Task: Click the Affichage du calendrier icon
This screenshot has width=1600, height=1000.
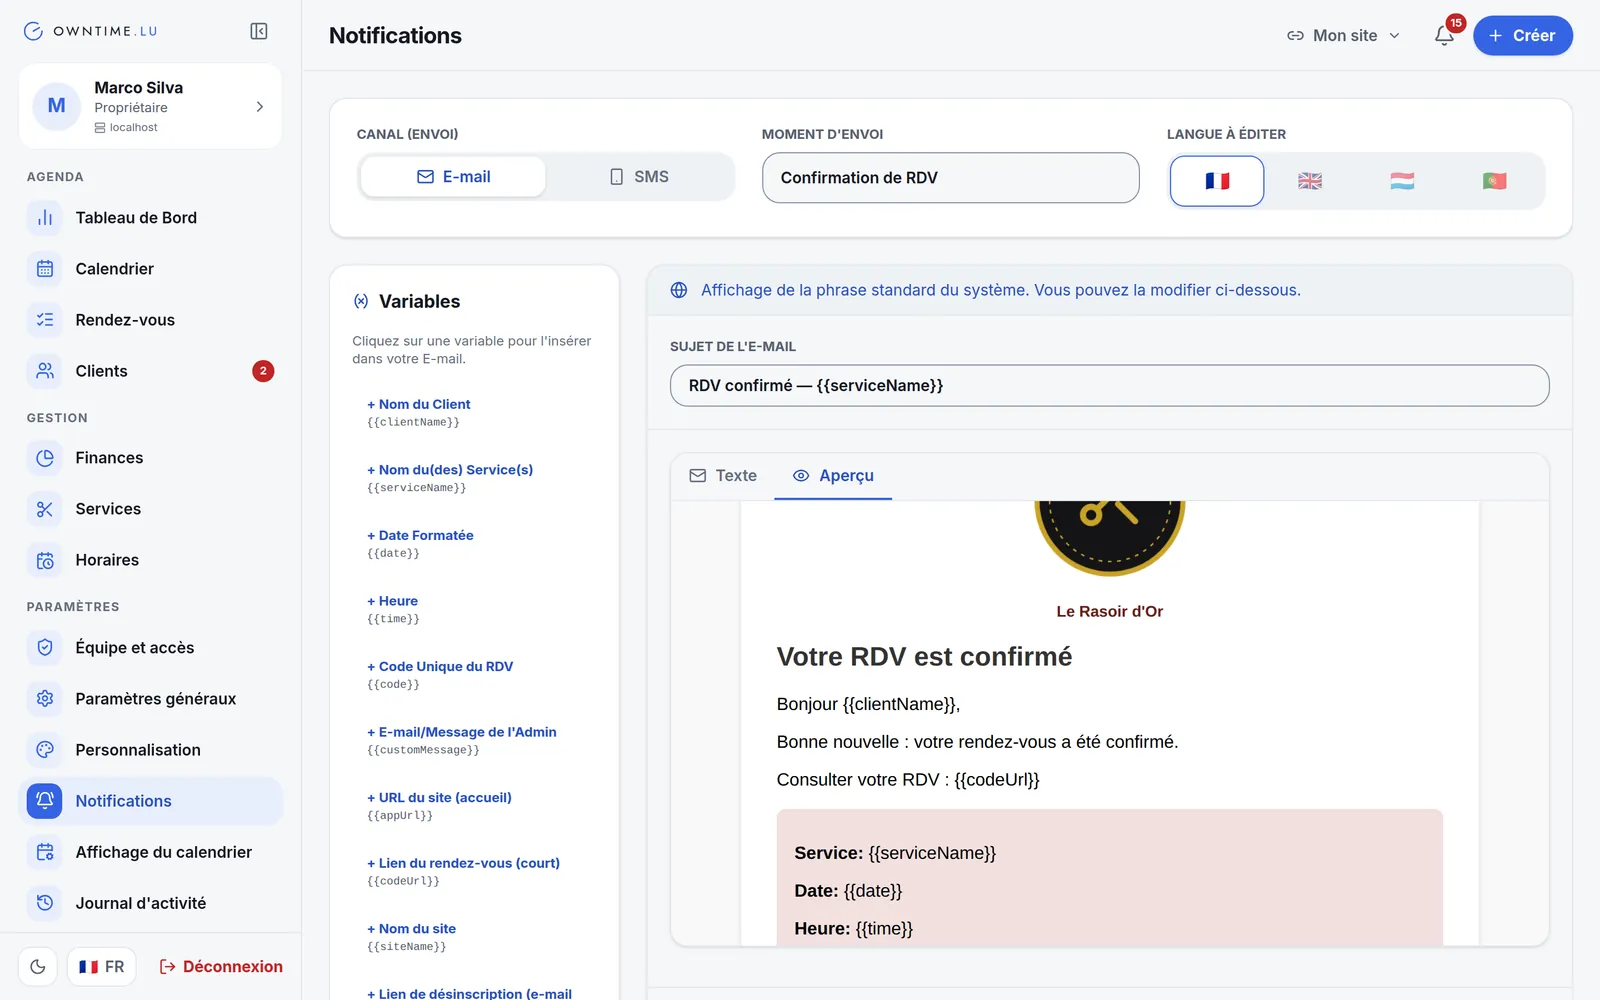Action: [x=45, y=852]
